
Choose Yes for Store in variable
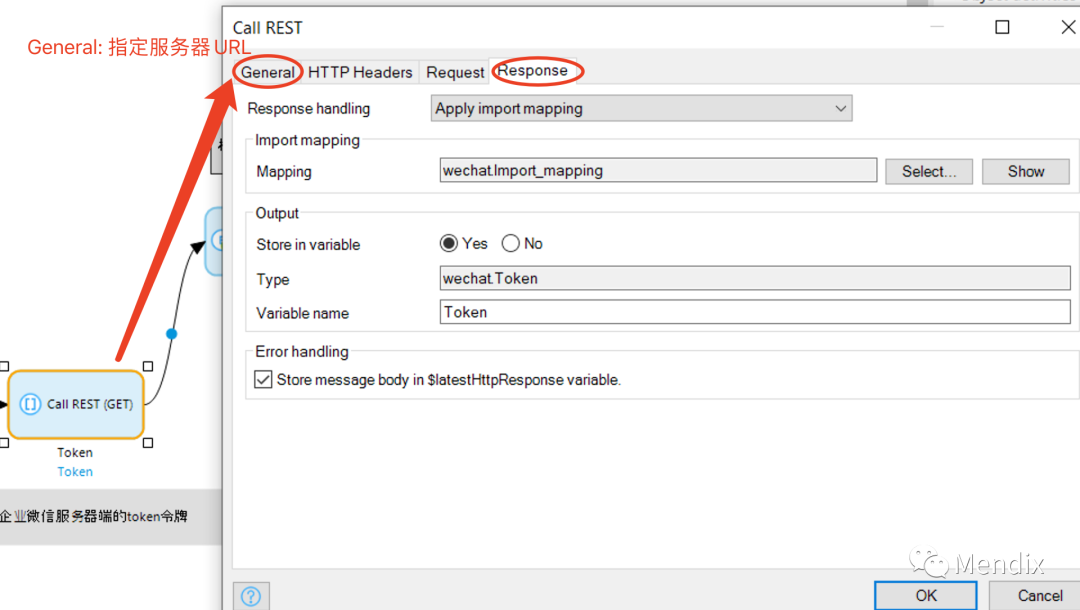click(x=449, y=244)
